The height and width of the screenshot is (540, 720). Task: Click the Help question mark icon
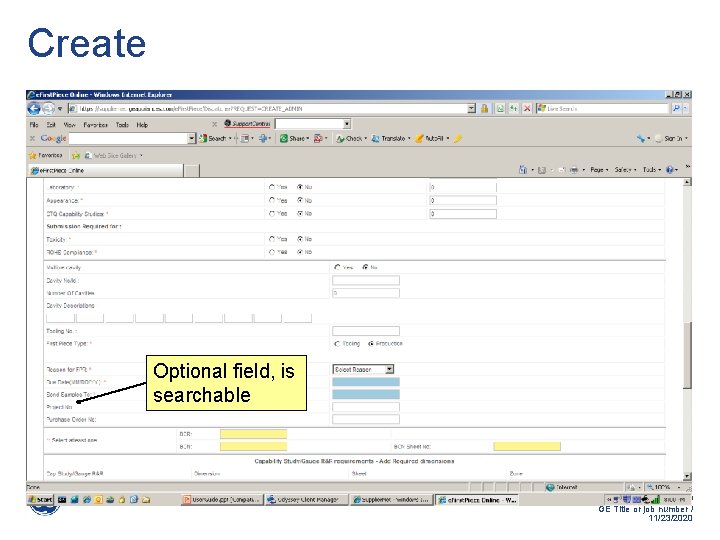(669, 170)
